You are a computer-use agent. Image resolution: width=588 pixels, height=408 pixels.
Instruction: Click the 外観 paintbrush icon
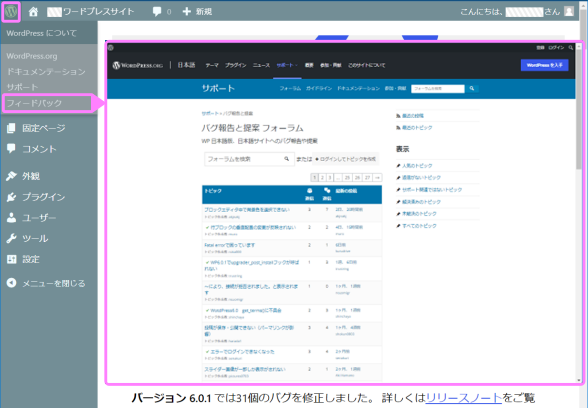[11, 176]
